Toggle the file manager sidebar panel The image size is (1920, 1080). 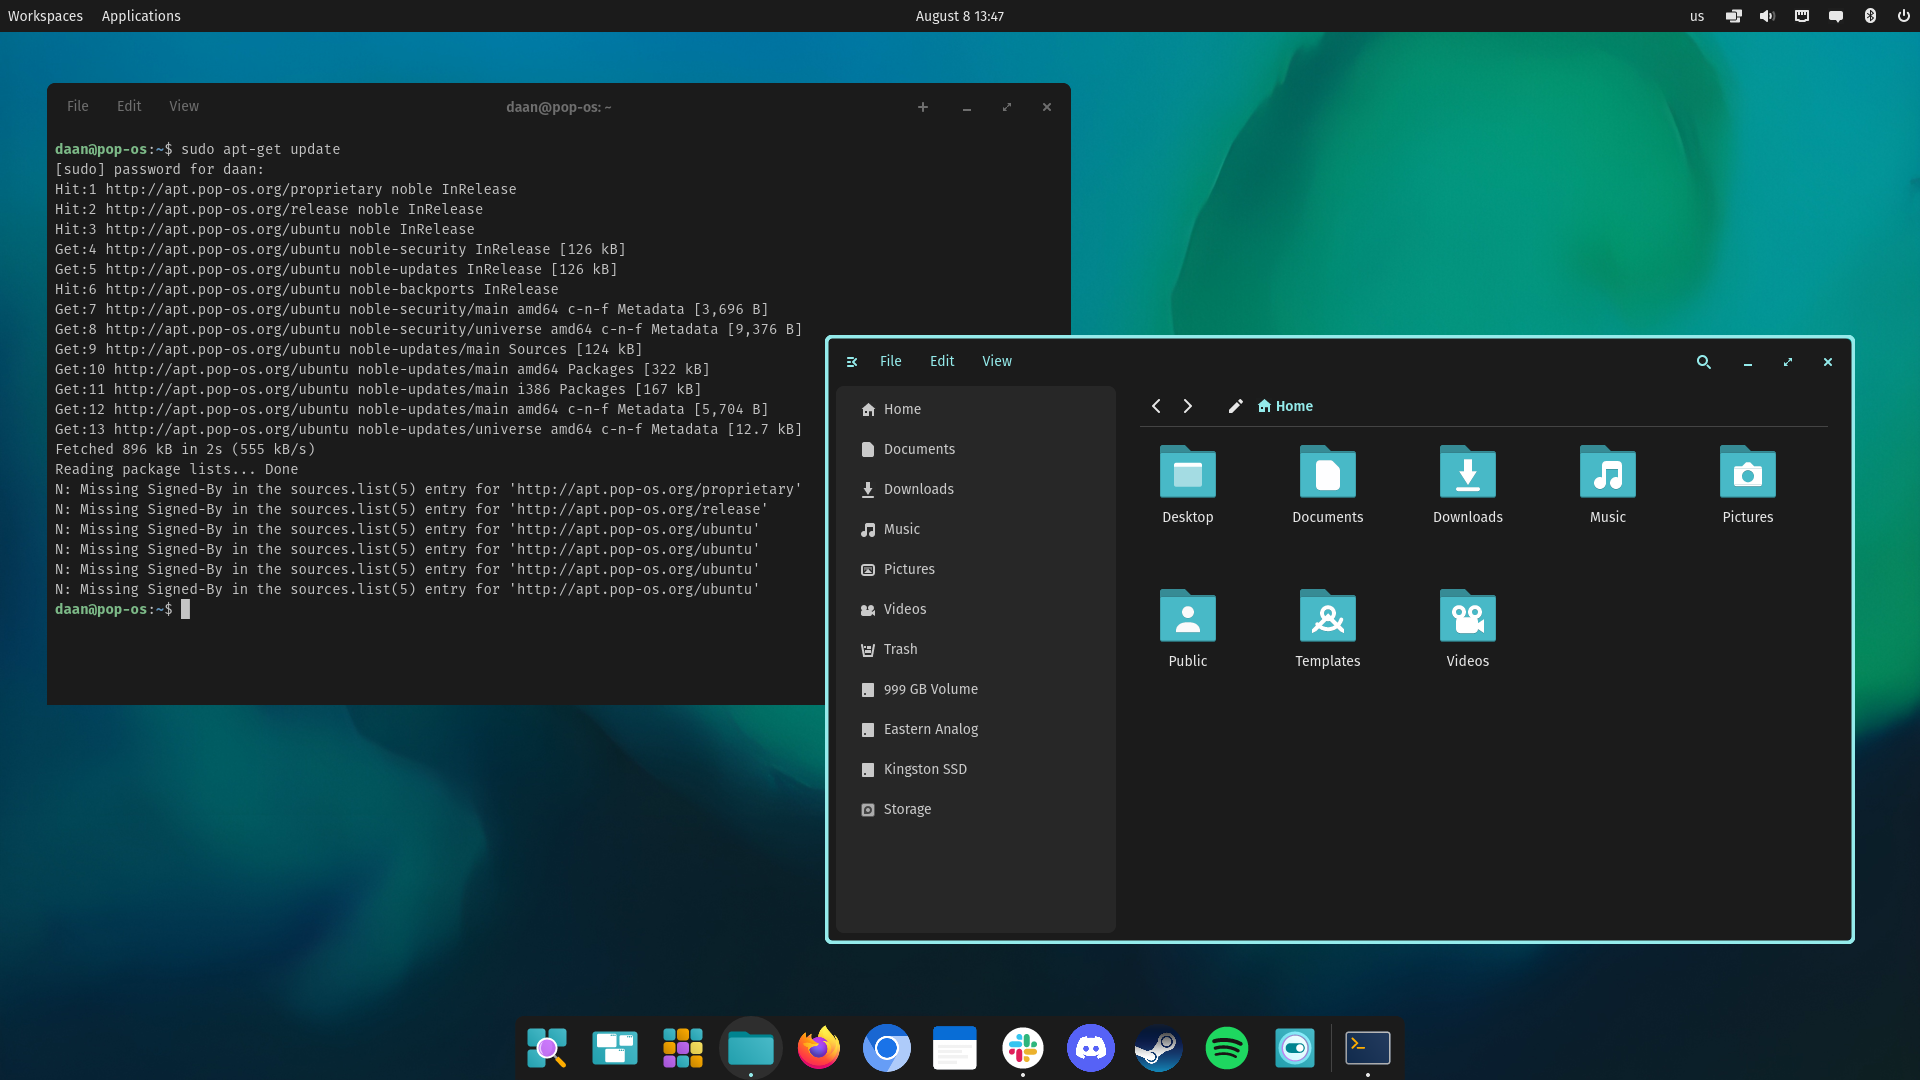tap(852, 361)
